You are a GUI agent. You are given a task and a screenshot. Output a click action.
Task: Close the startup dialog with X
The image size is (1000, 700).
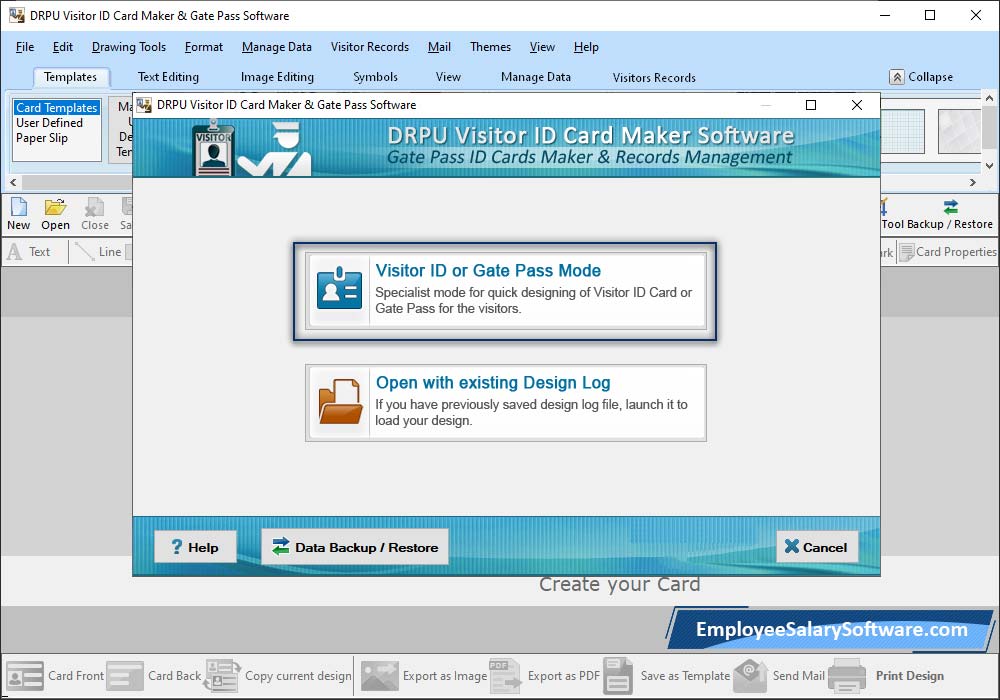(x=857, y=105)
